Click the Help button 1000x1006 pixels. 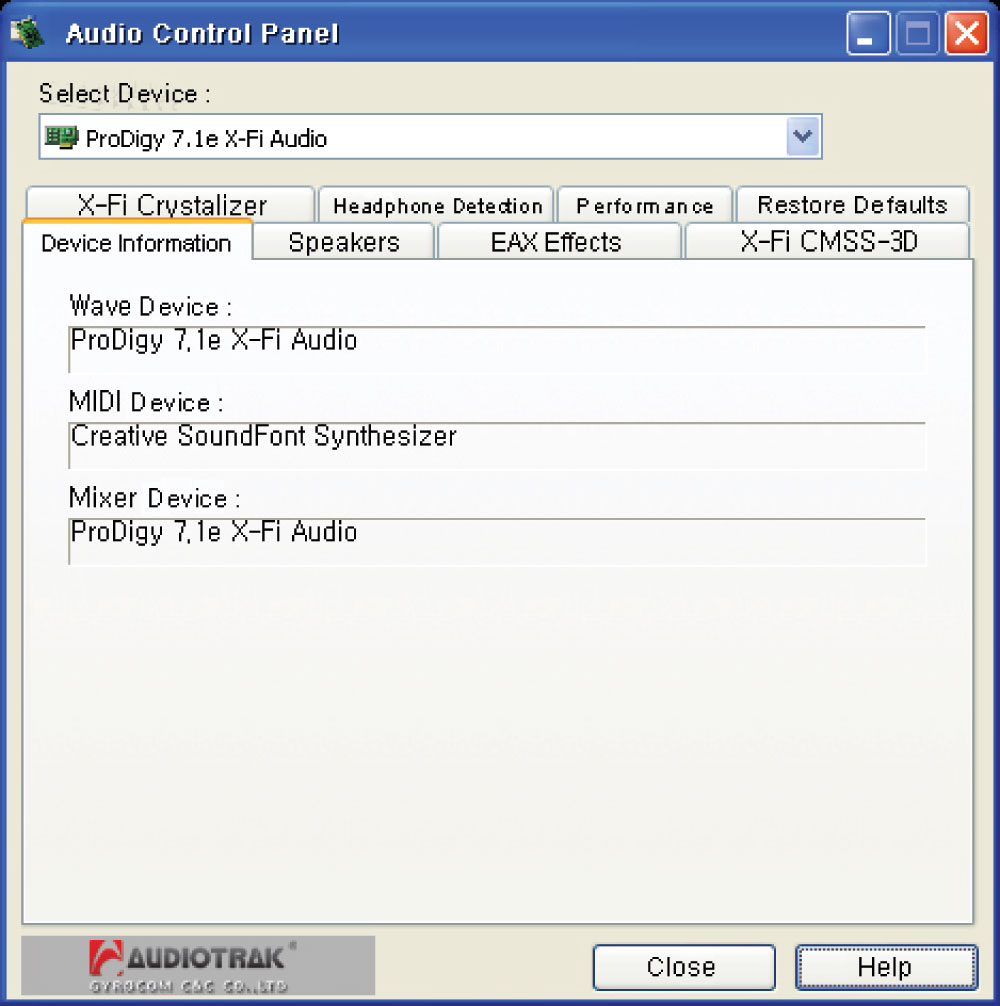[x=885, y=967]
